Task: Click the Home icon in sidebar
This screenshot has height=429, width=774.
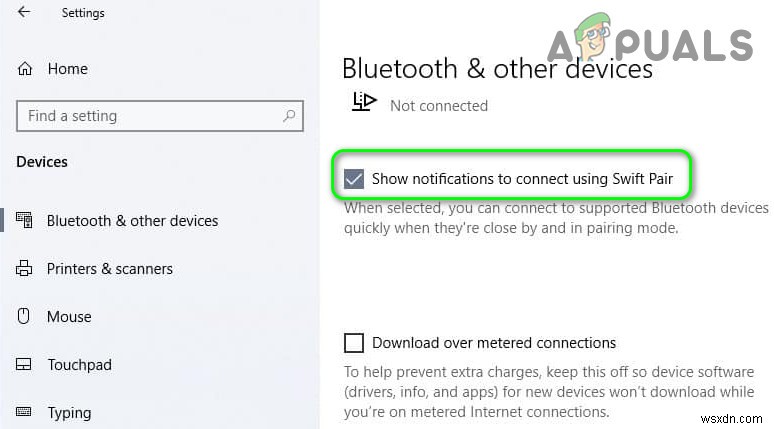Action: pos(25,69)
